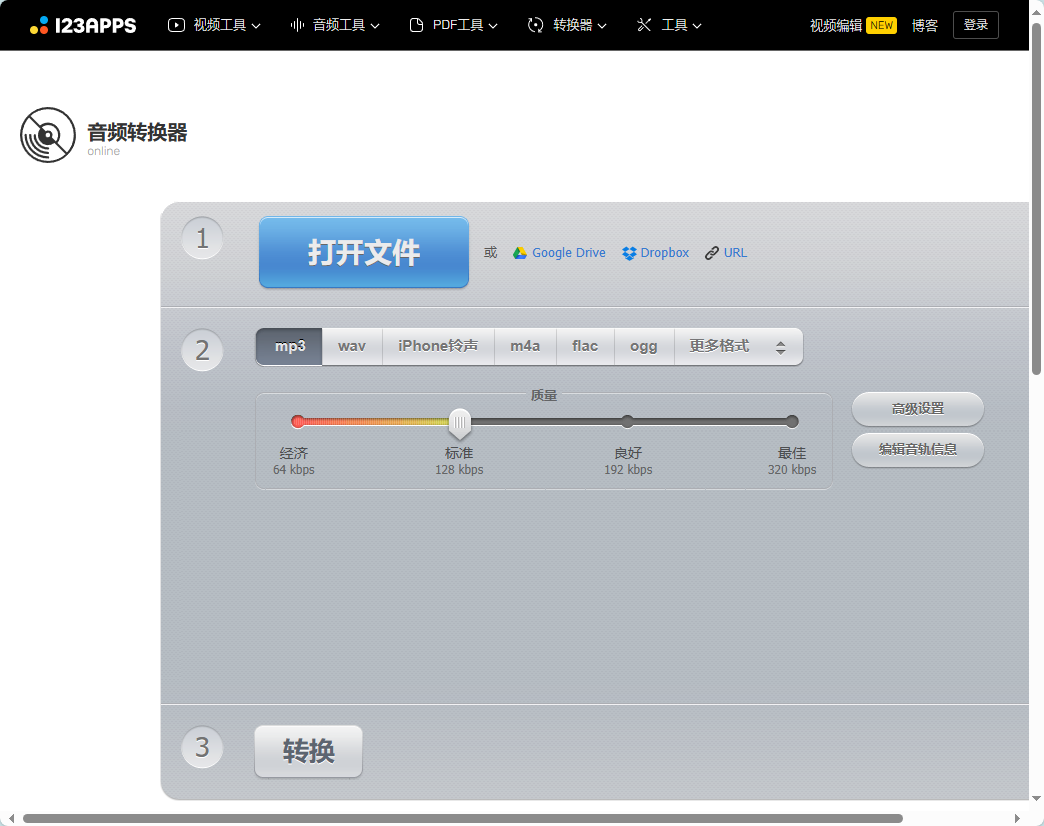
Task: Open the 博客 blog link
Action: pyautogui.click(x=924, y=25)
